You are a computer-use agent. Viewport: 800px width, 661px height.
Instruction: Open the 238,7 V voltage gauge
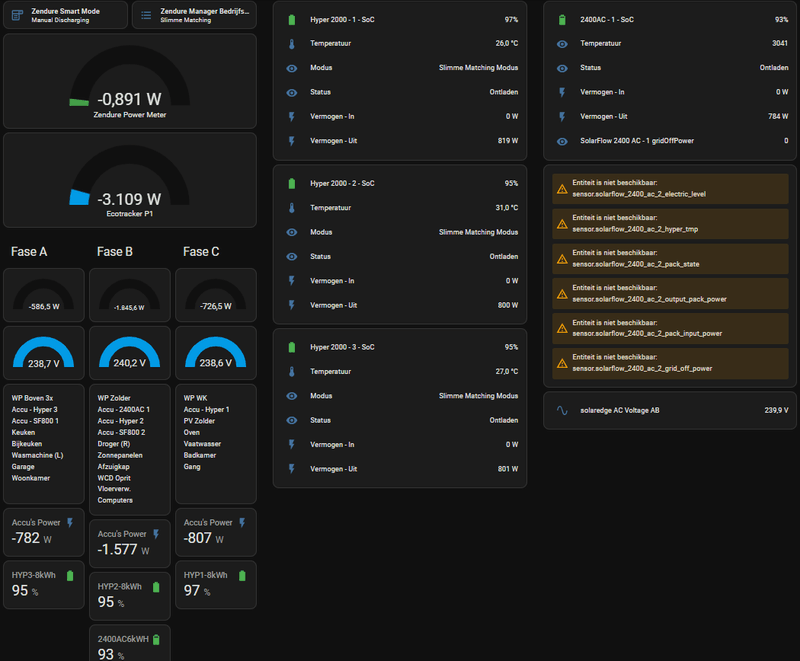coord(44,353)
